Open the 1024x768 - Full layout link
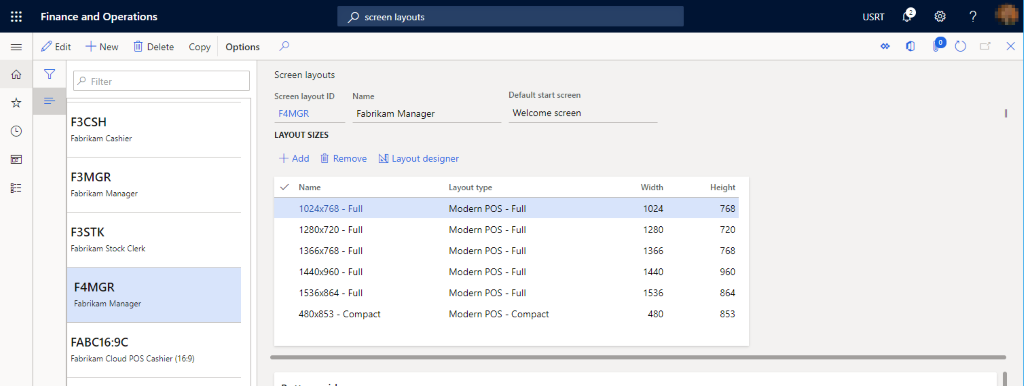1024x386 pixels. point(330,209)
